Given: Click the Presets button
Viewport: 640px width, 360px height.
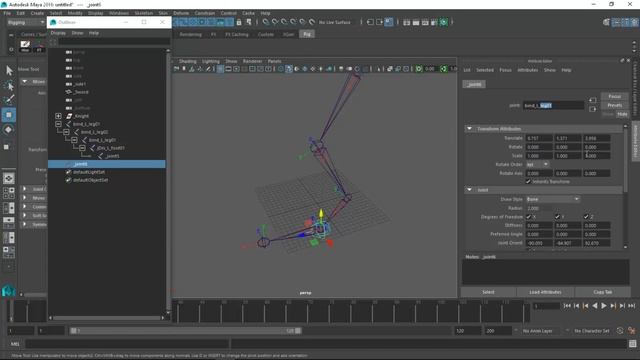Looking at the screenshot, I should (x=615, y=105).
